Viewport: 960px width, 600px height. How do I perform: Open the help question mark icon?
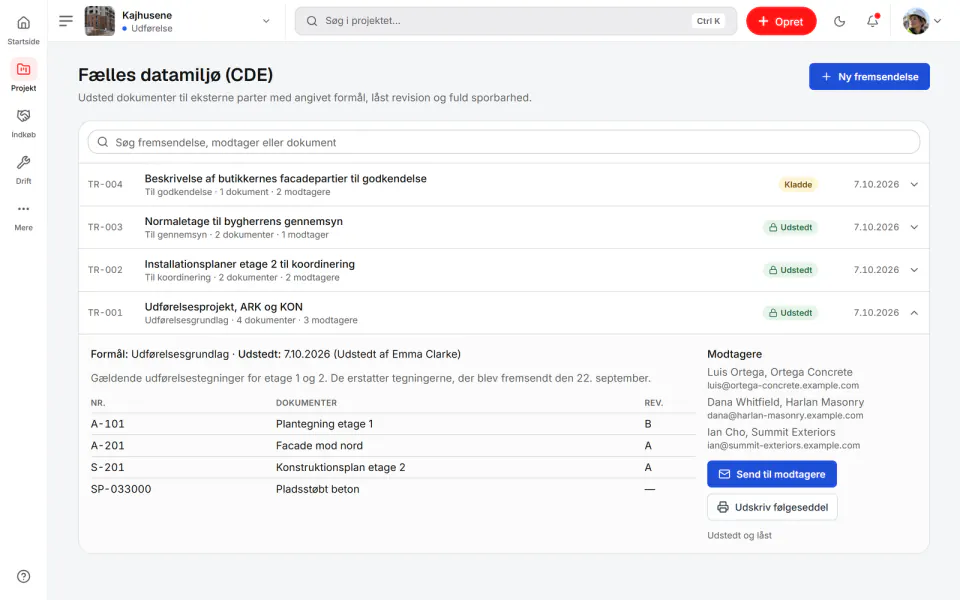23,576
